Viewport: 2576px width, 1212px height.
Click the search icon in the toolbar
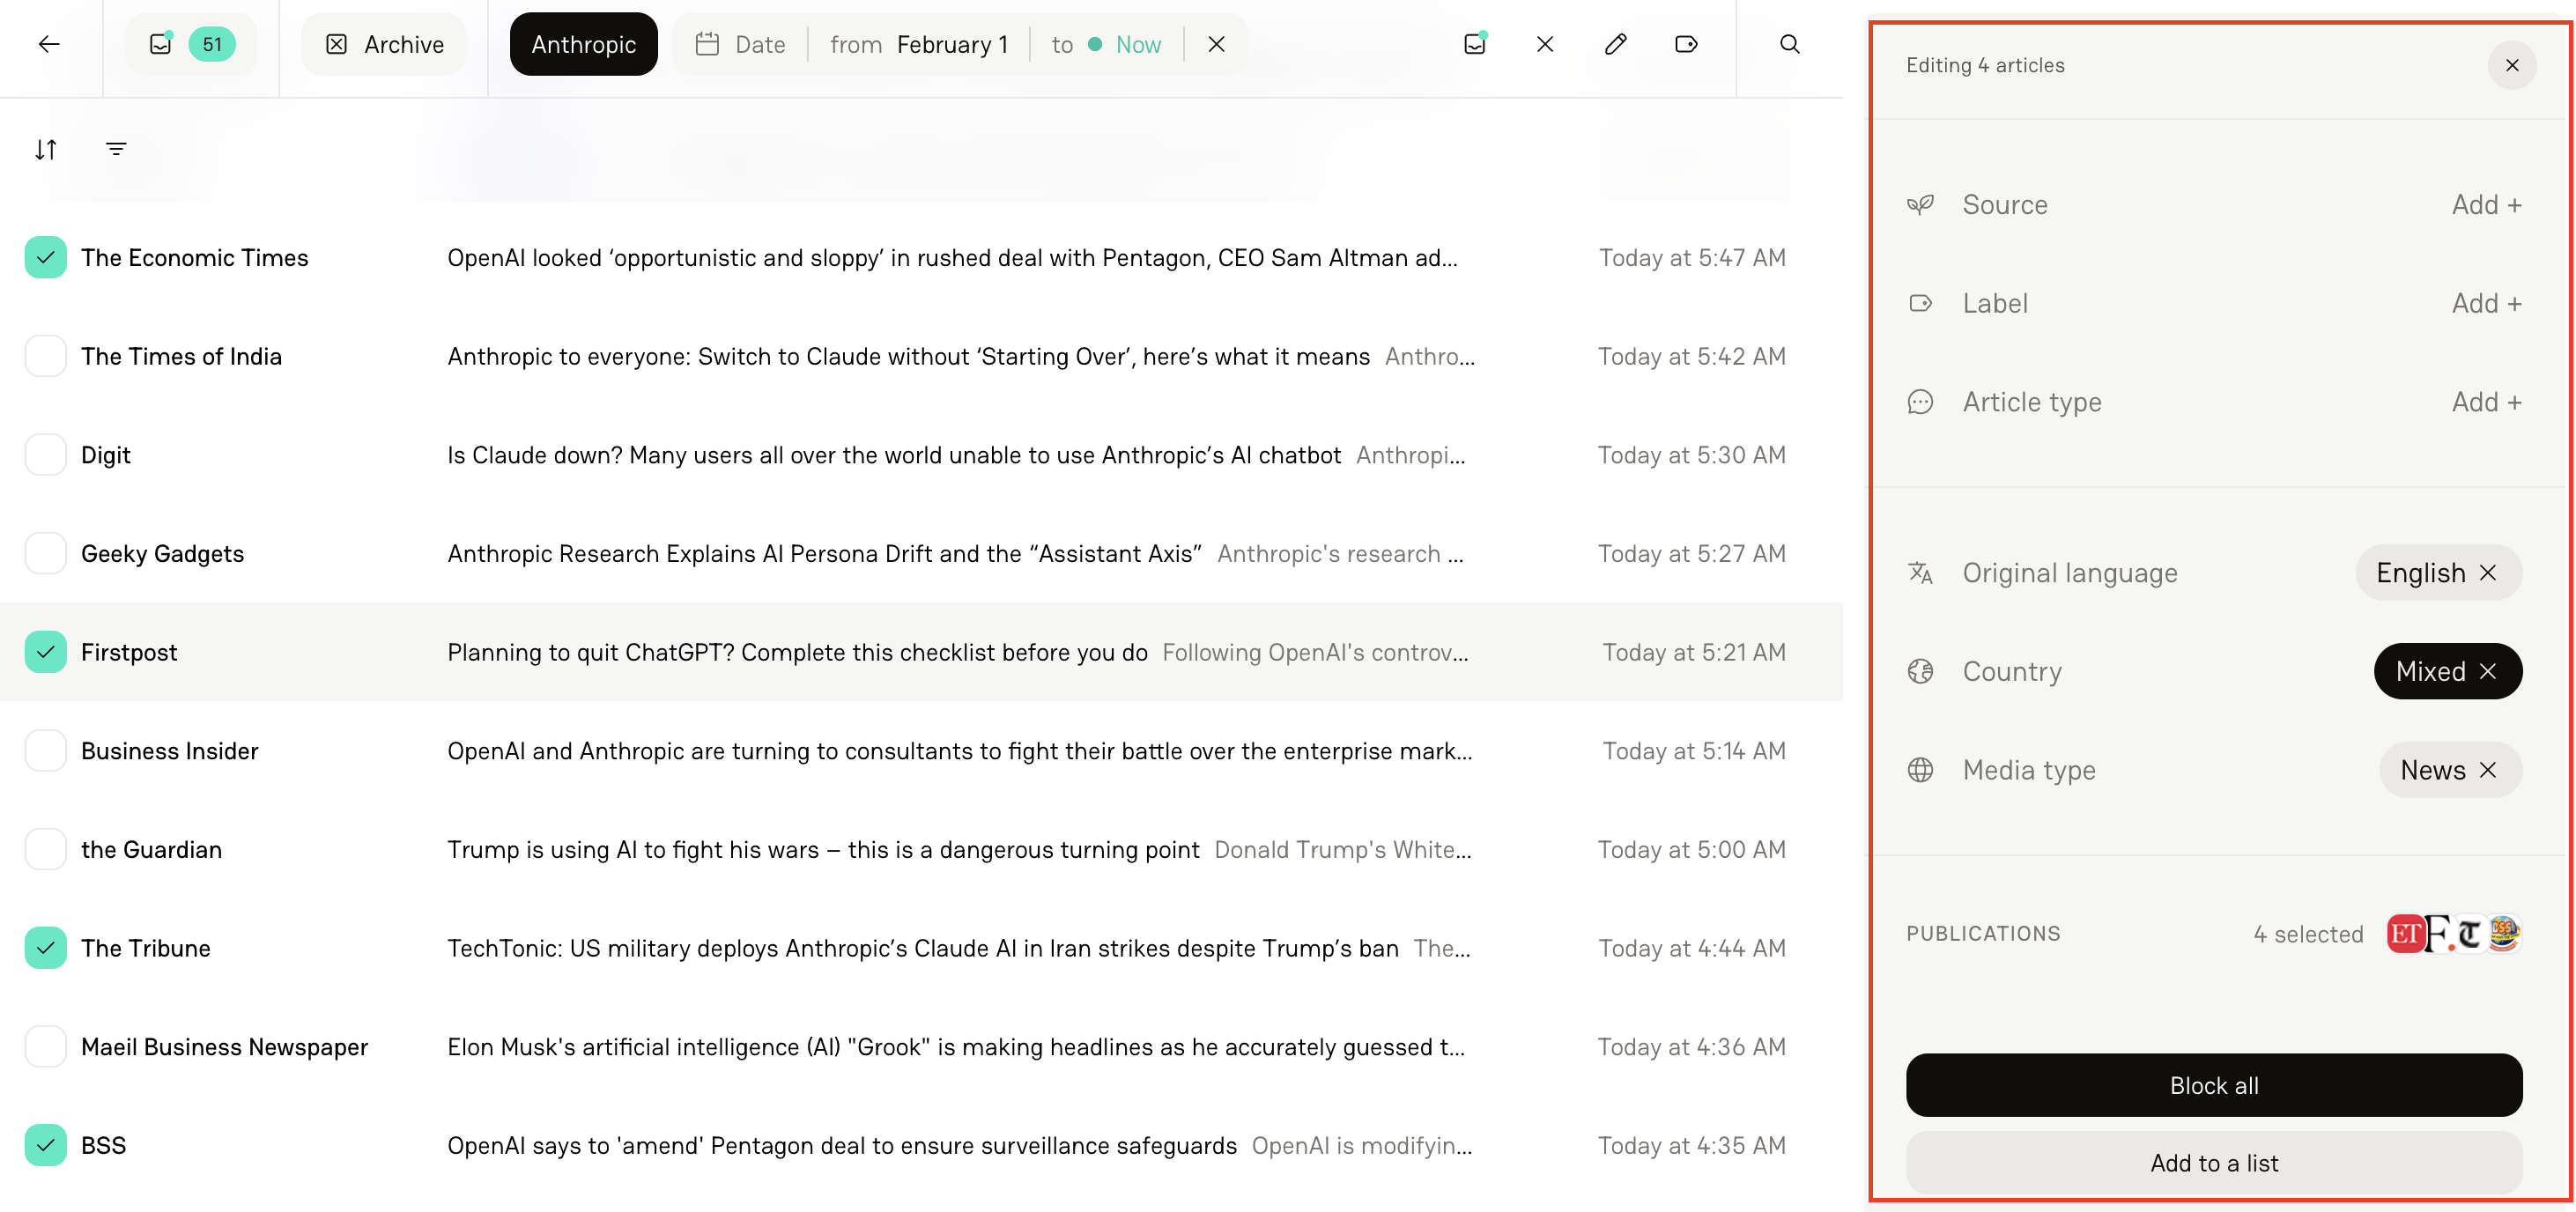click(1789, 44)
